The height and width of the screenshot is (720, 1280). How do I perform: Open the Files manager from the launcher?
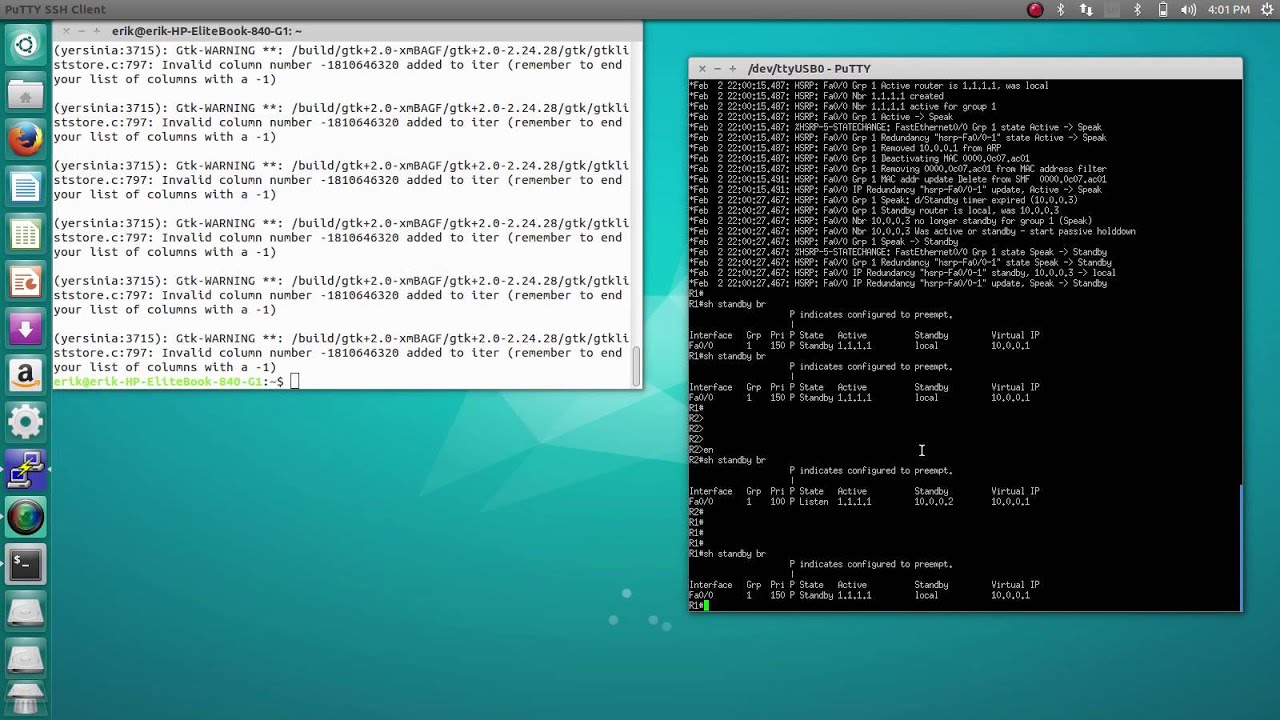pos(25,93)
